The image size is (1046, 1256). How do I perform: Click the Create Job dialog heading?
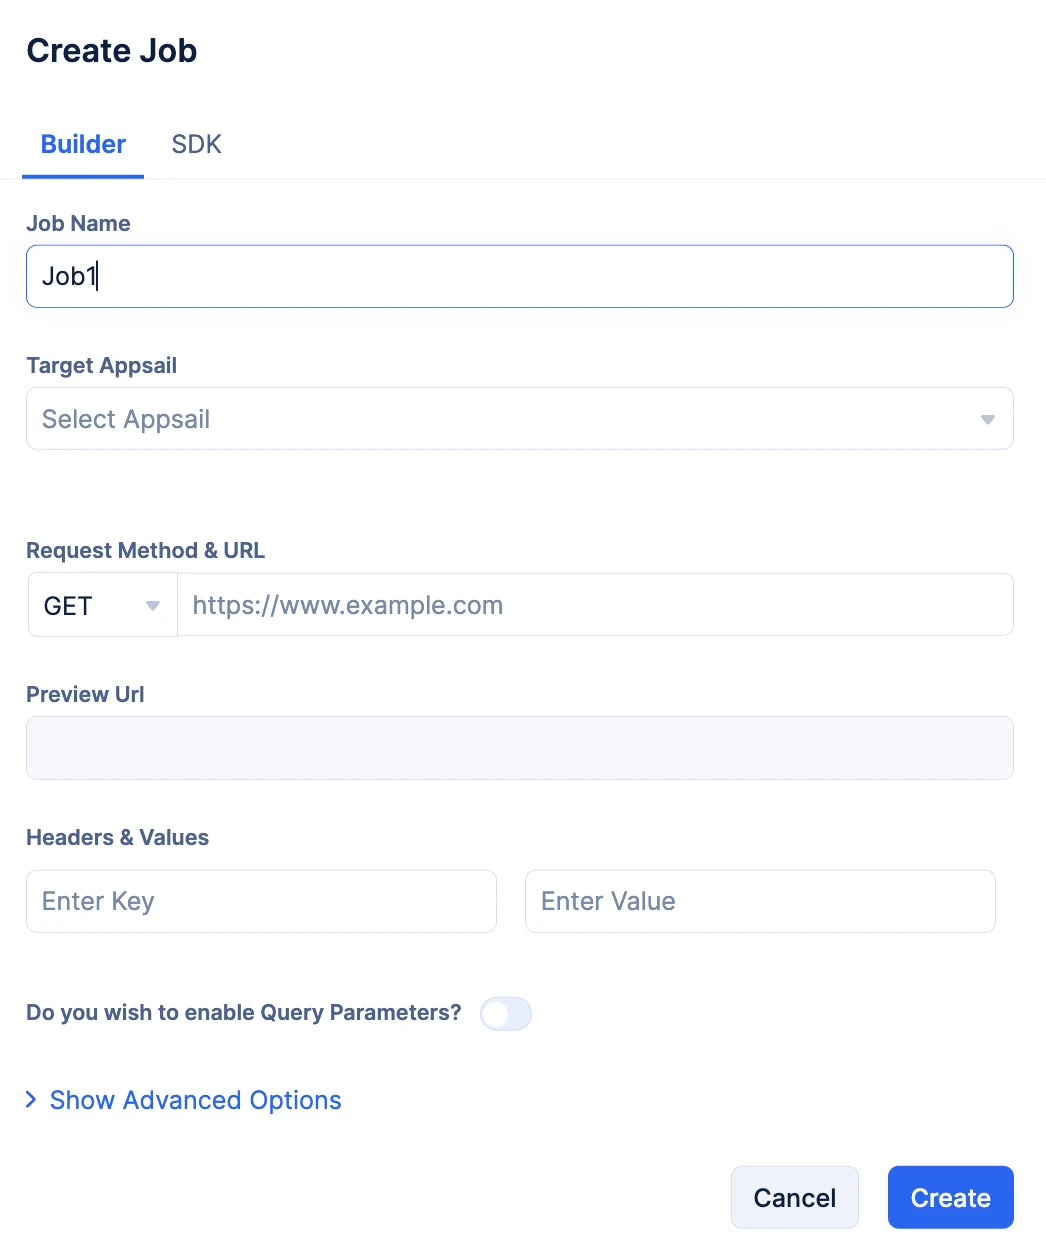click(112, 51)
